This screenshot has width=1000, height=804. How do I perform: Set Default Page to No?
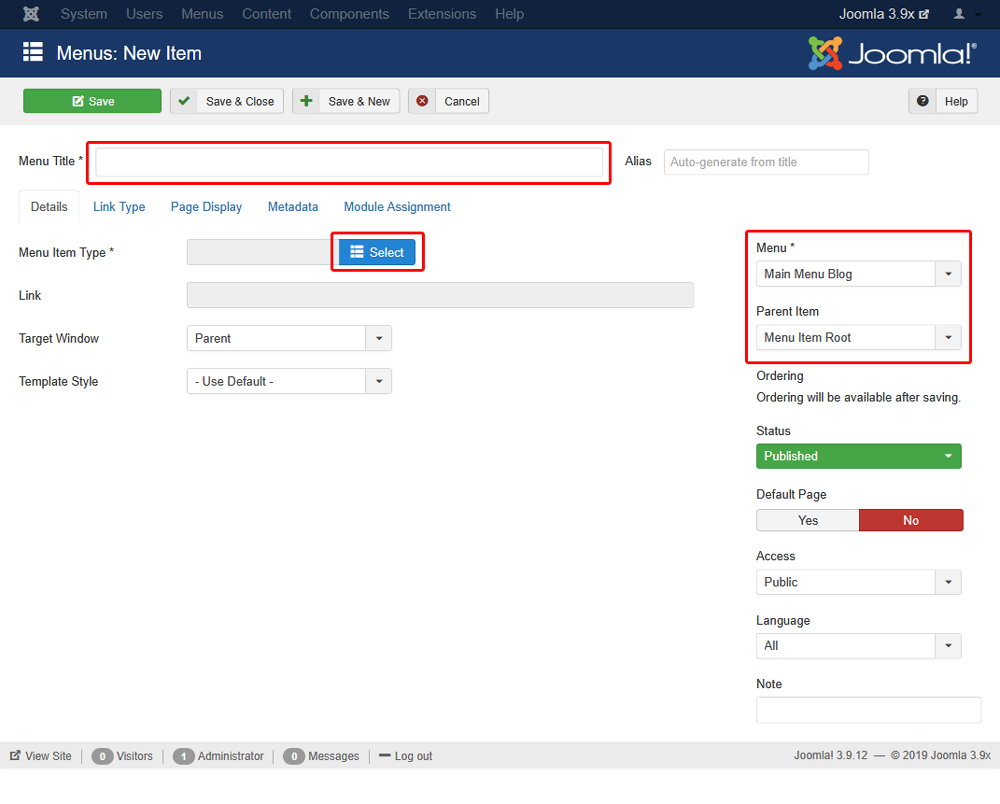(x=911, y=520)
